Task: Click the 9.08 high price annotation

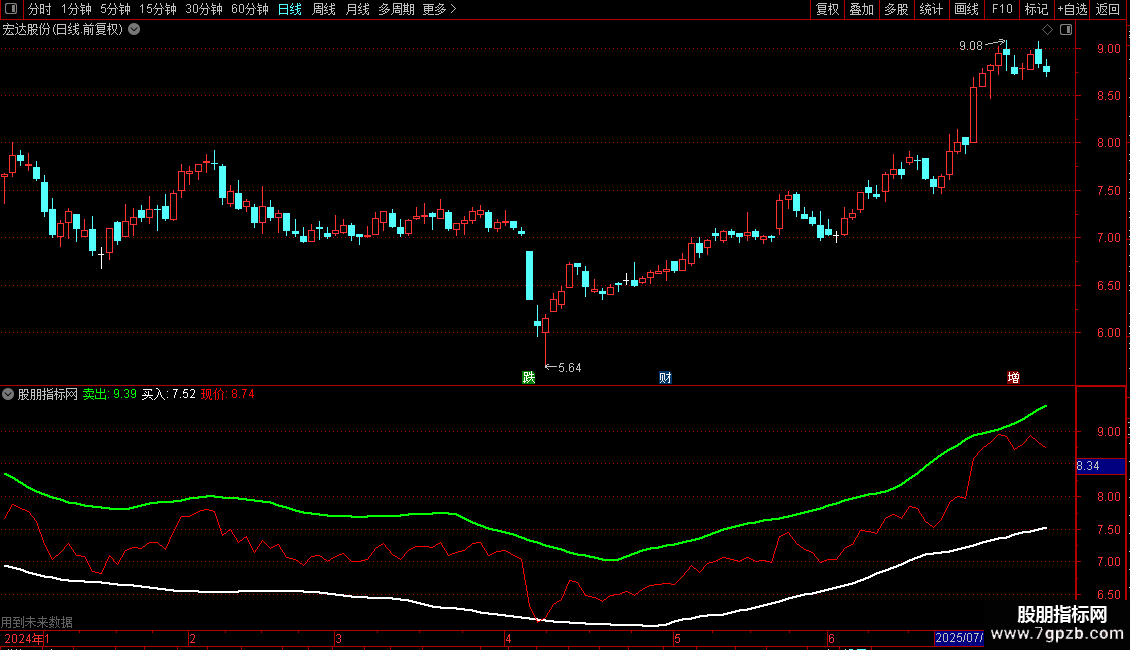Action: pyautogui.click(x=971, y=46)
